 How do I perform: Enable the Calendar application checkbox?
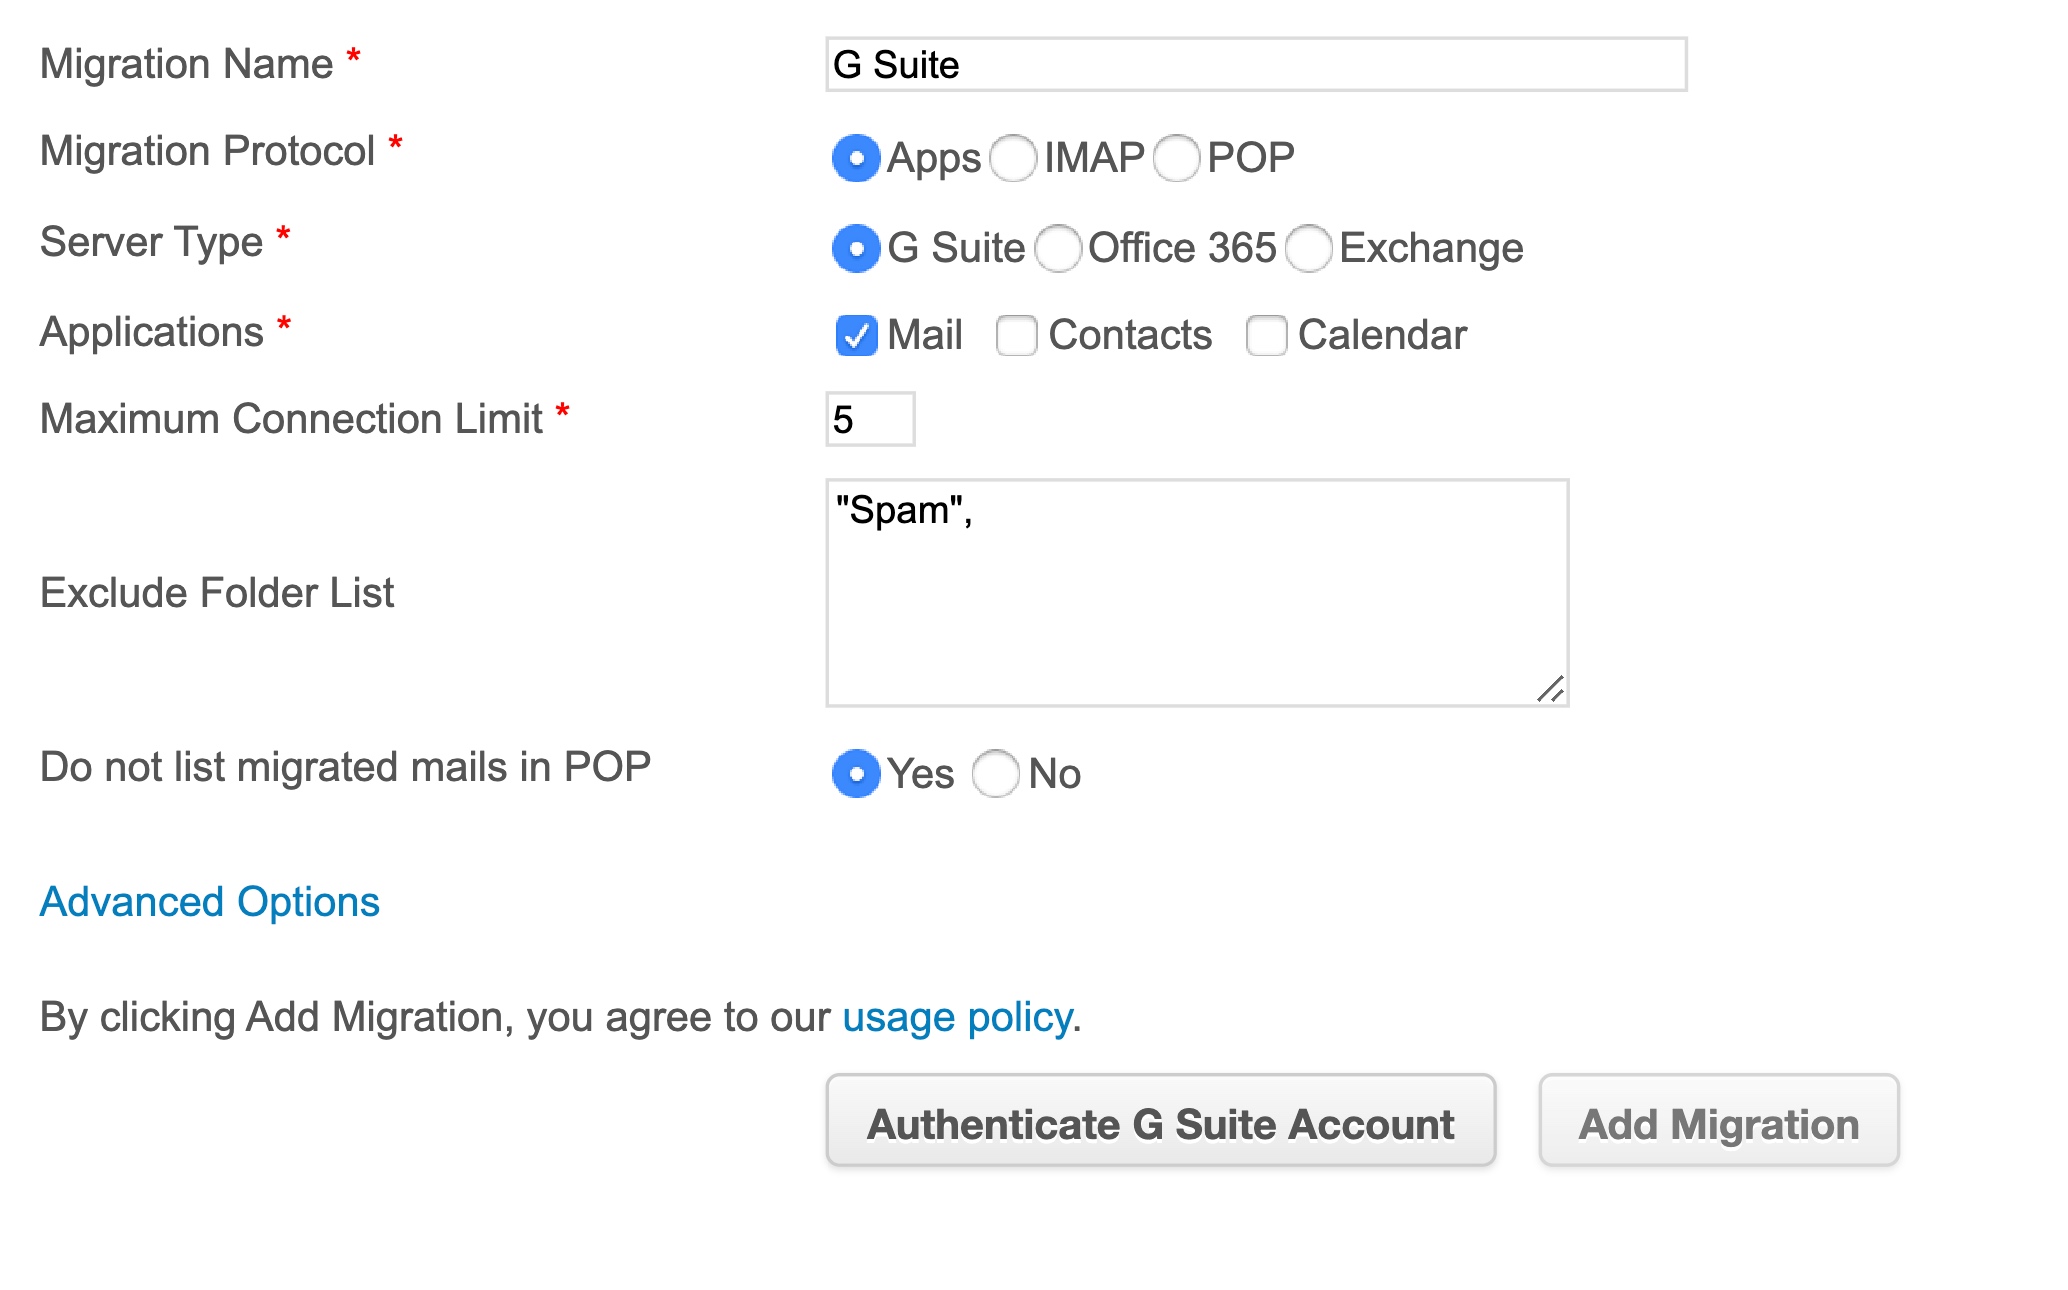point(1266,335)
